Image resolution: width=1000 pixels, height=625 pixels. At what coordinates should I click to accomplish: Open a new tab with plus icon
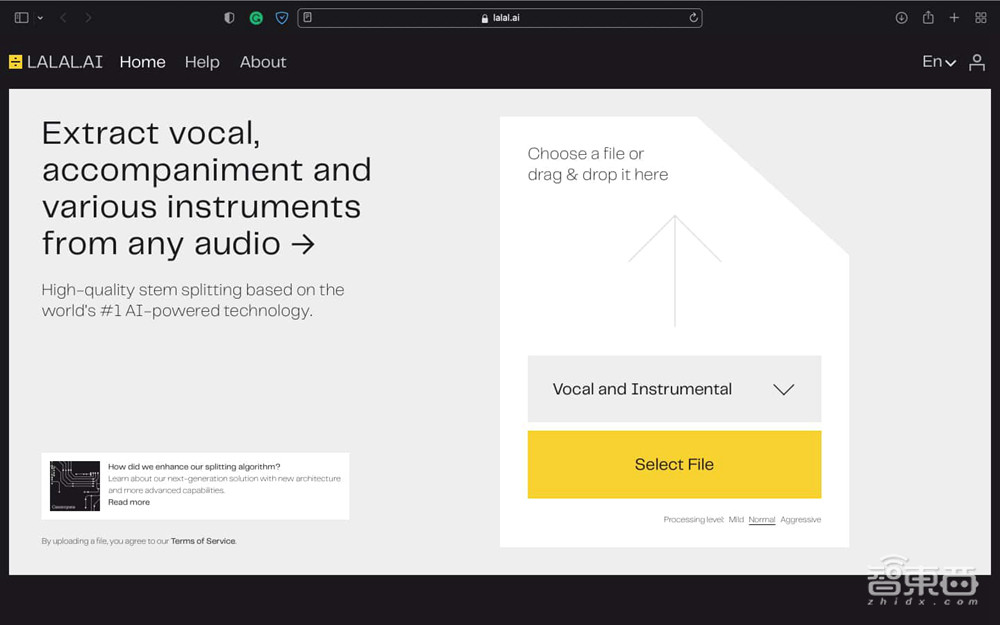[954, 18]
